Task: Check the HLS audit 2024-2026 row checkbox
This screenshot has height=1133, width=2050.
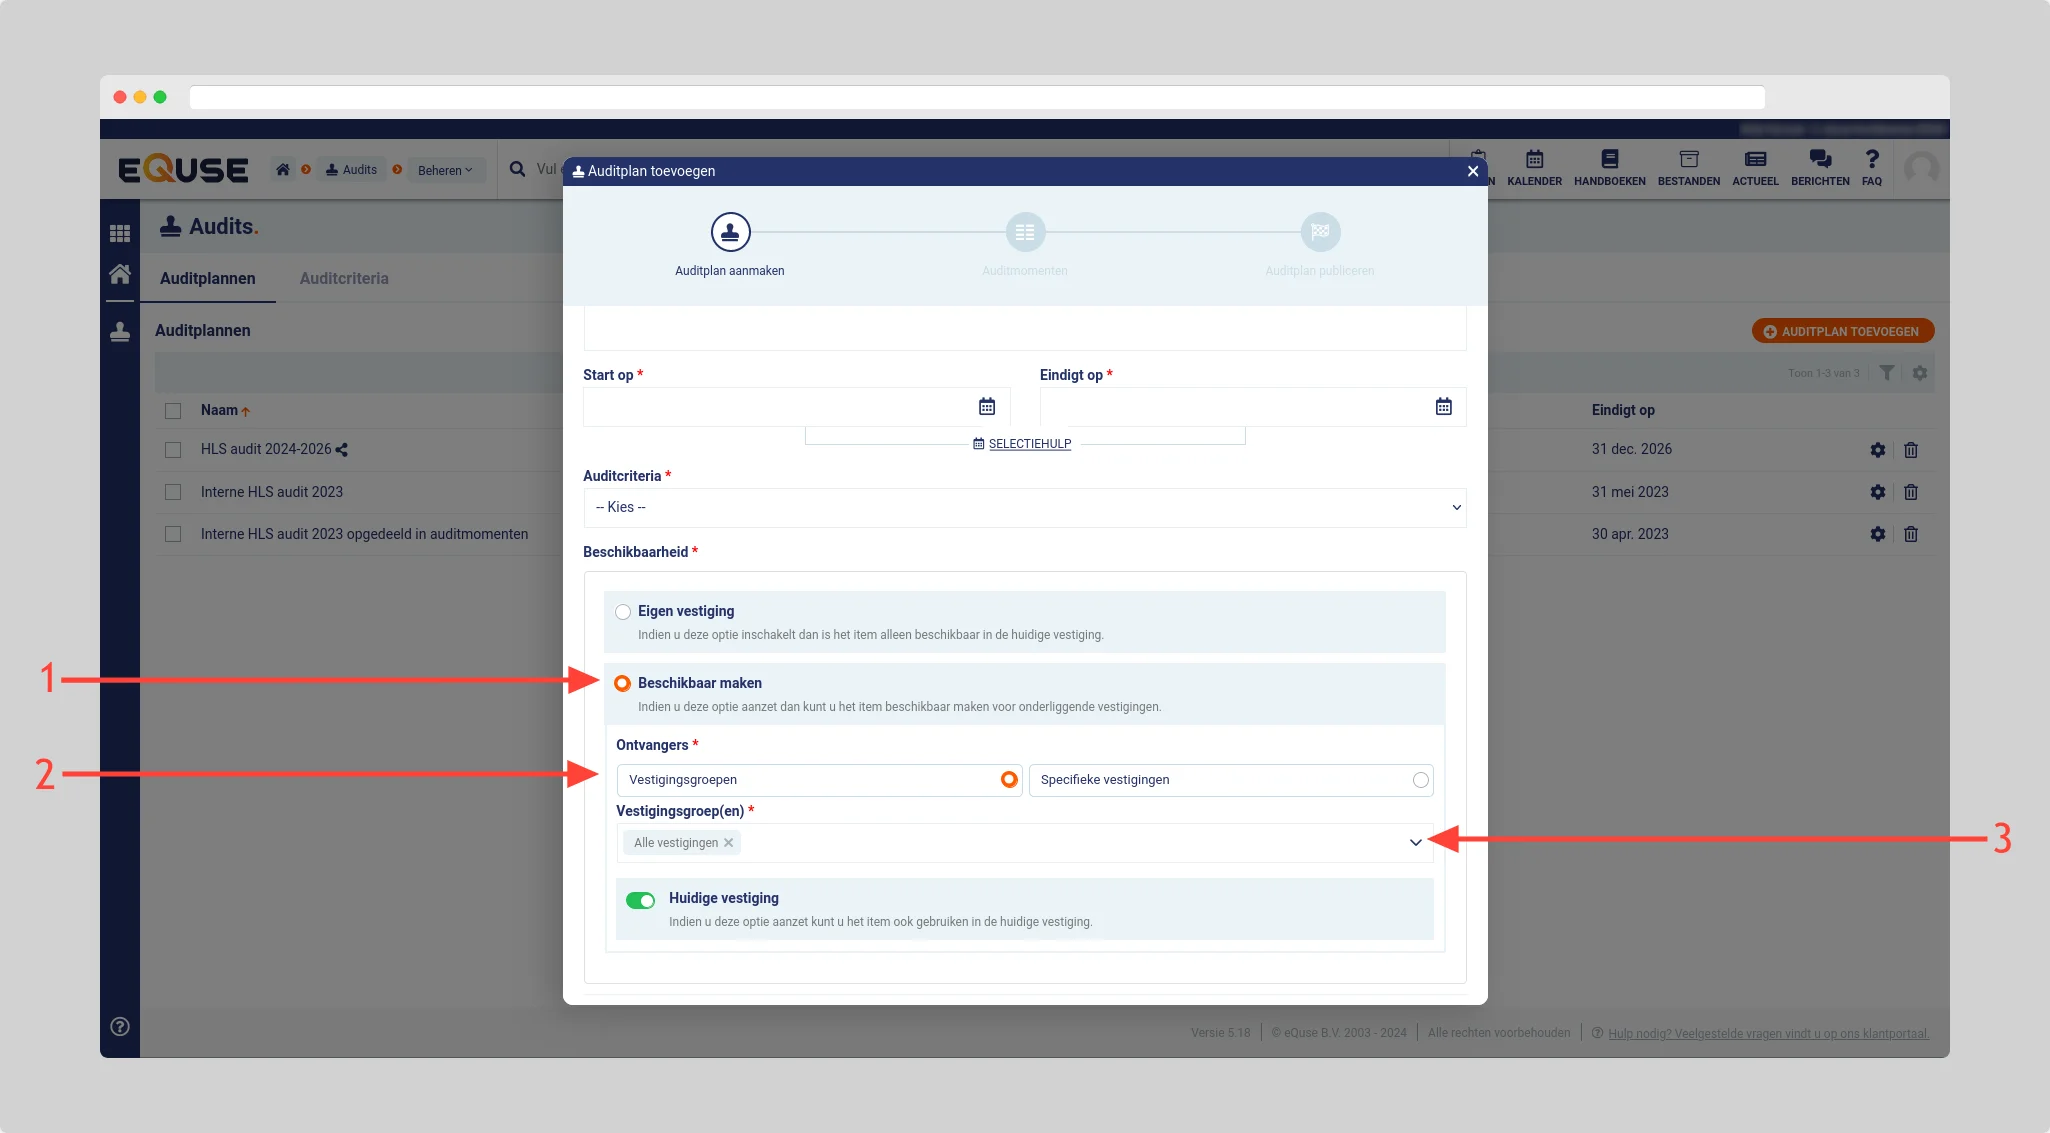Action: click(x=173, y=450)
